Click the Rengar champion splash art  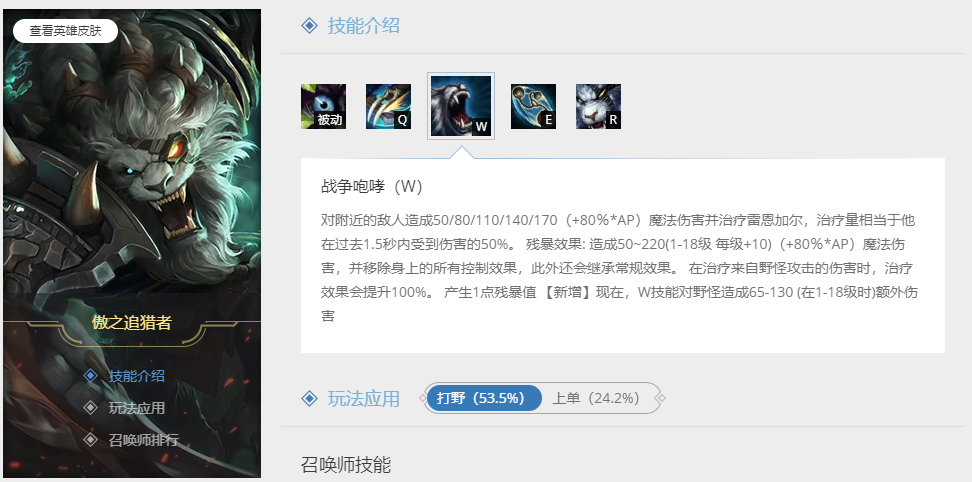tap(132, 161)
